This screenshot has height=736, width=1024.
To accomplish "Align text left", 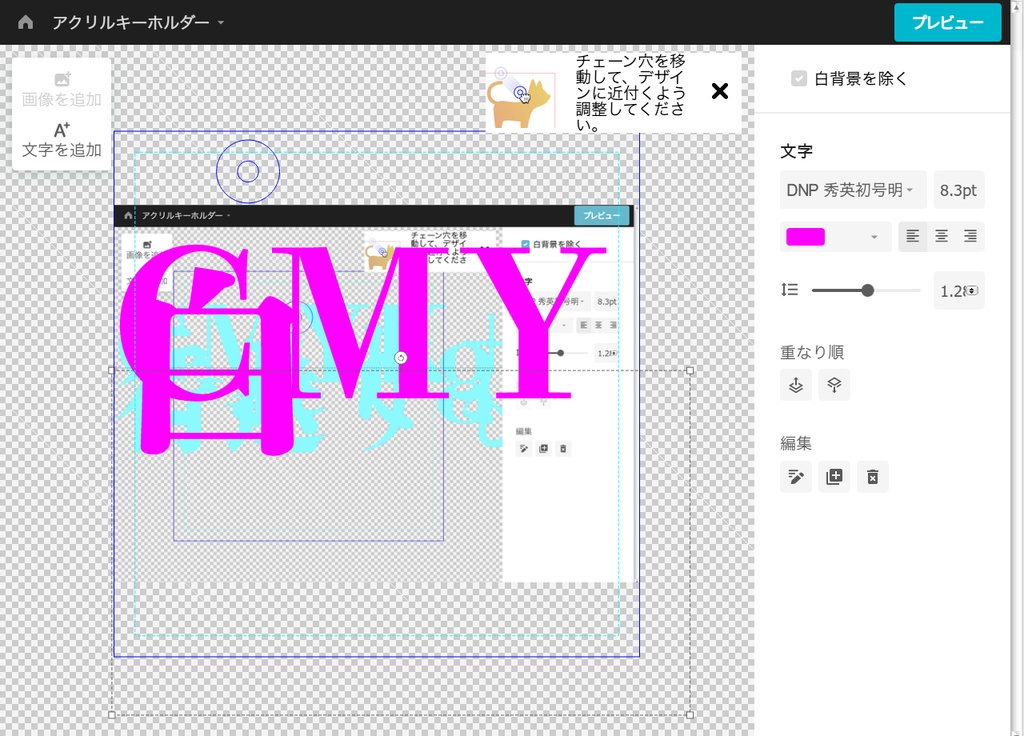I will 912,236.
